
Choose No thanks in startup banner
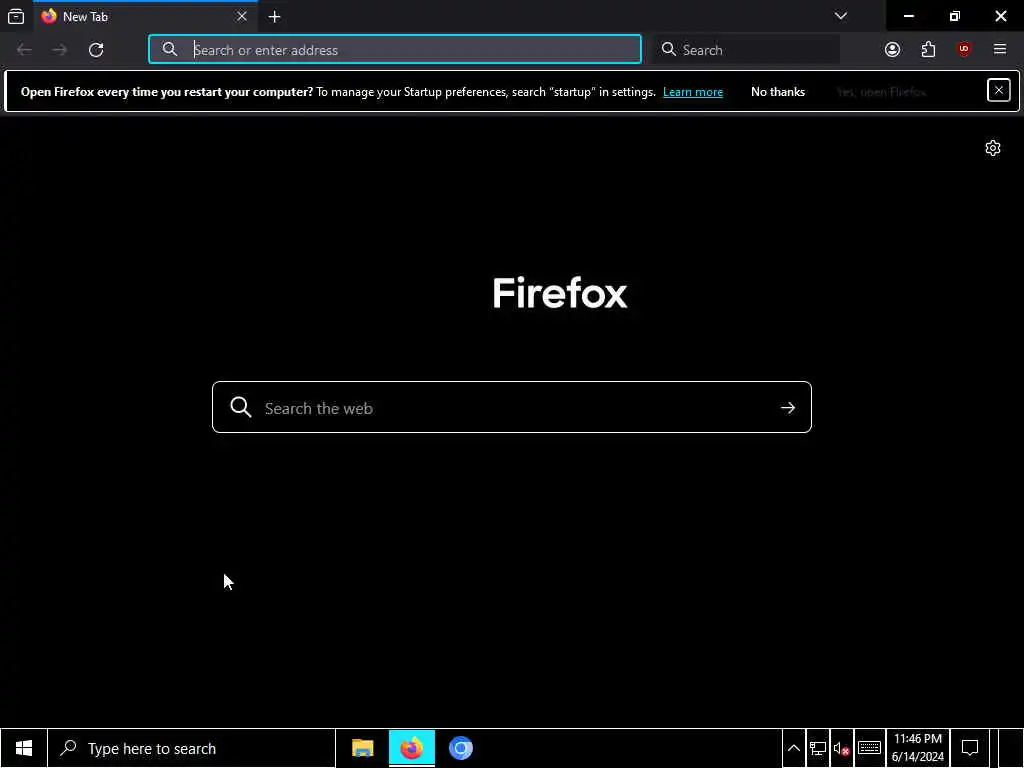point(778,92)
